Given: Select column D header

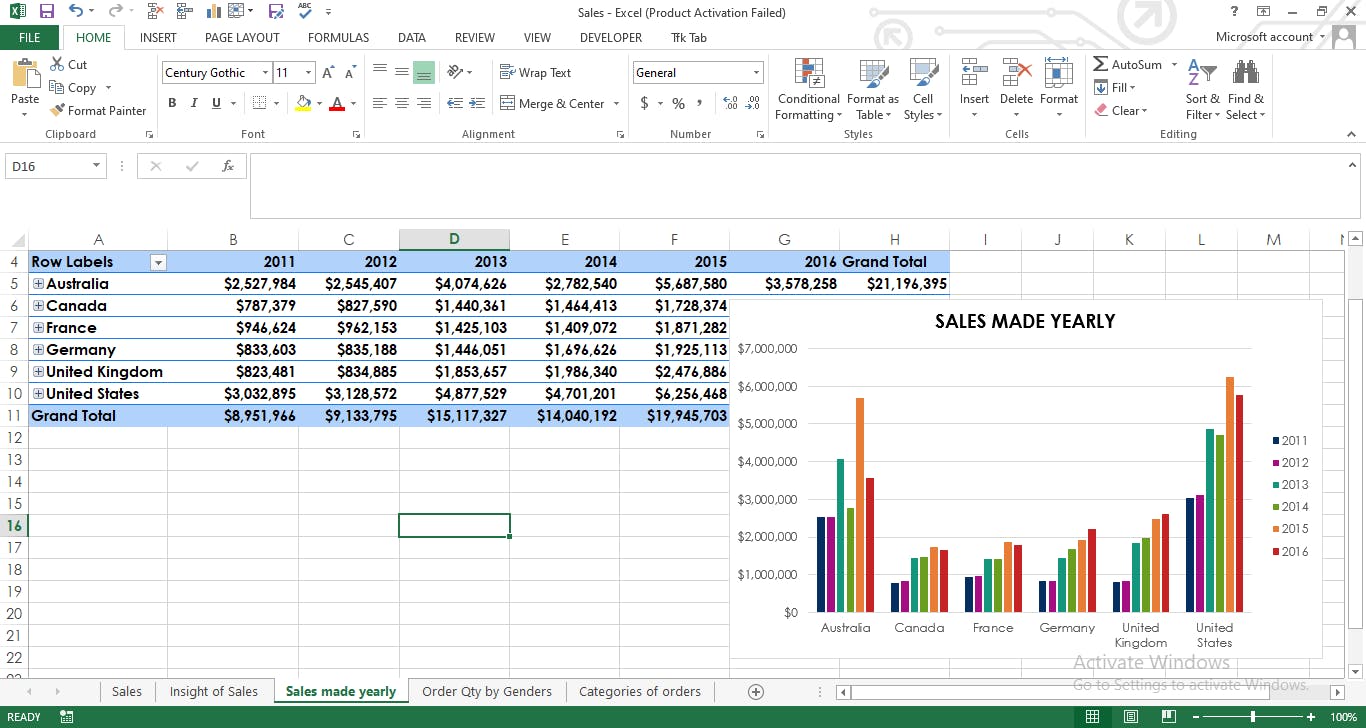Looking at the screenshot, I should [x=454, y=239].
